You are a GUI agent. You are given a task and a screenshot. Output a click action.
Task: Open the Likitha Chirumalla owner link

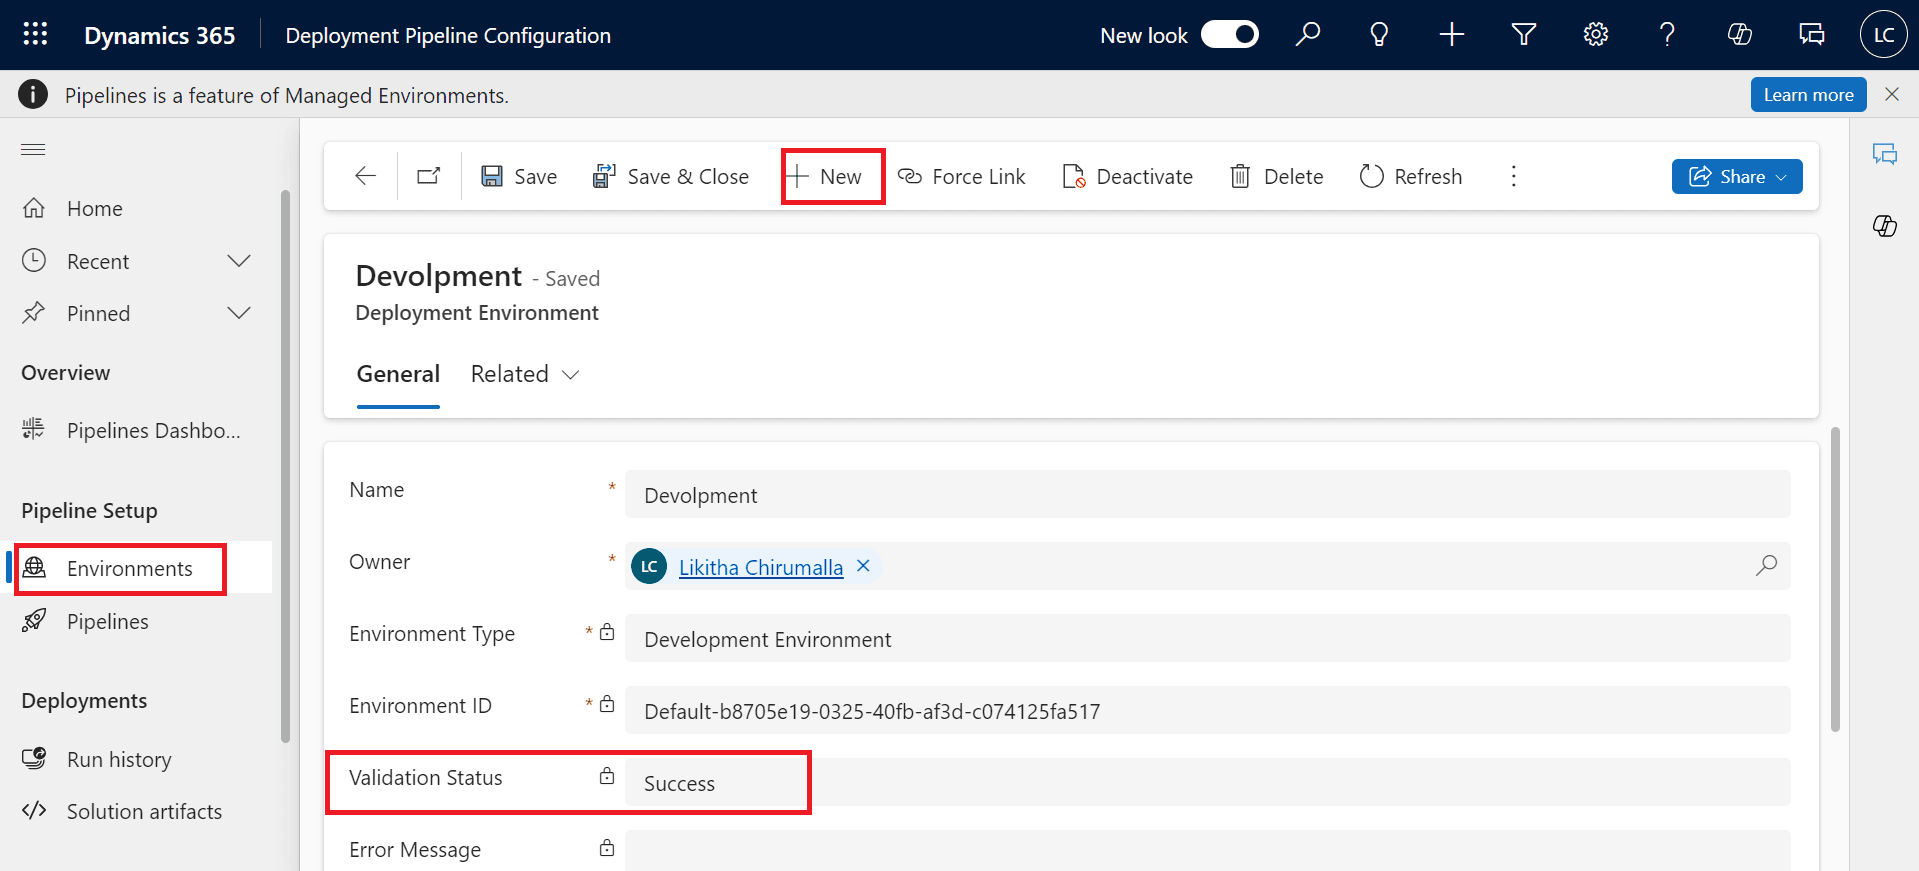pos(760,568)
